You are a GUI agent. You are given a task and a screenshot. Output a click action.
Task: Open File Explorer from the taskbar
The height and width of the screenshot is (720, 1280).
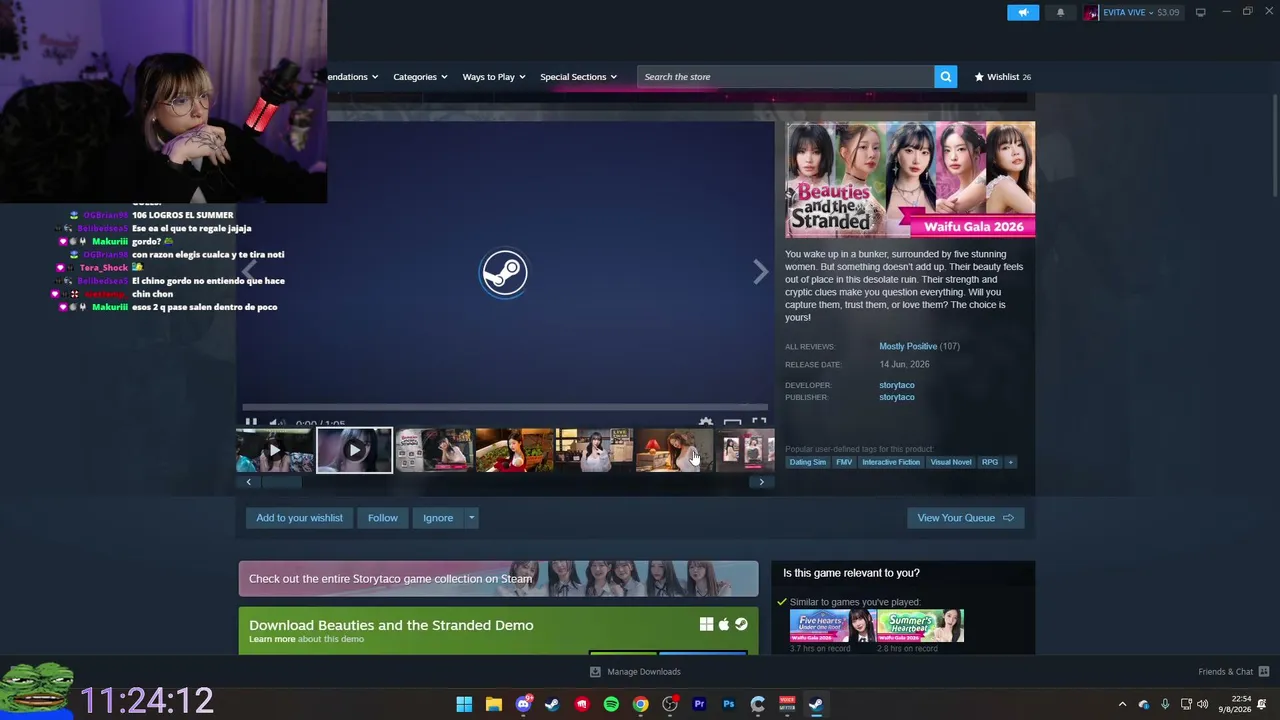pyautogui.click(x=493, y=704)
